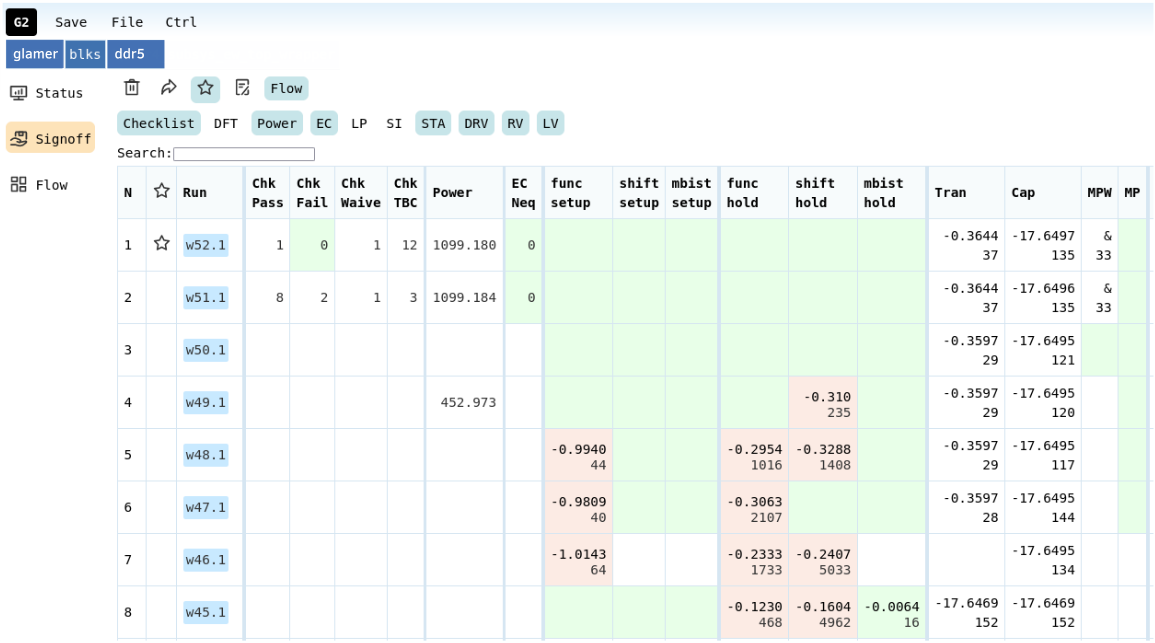1155x643 pixels.
Task: Click the star column header icon
Action: [161, 192]
